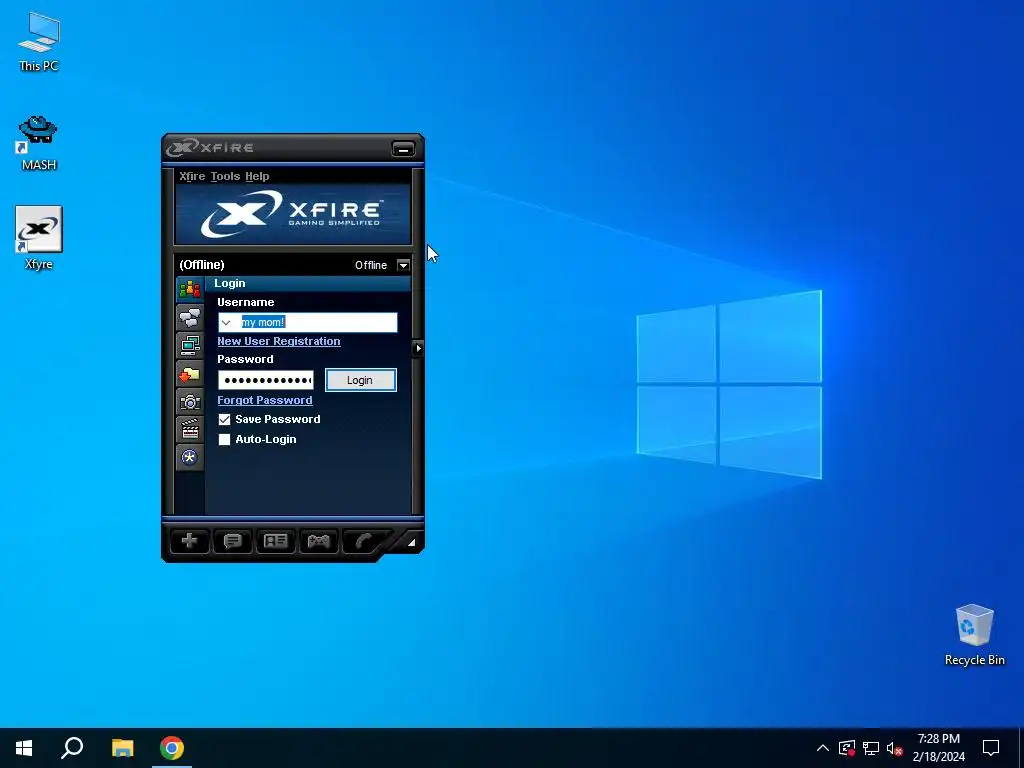This screenshot has height=768, width=1024.
Task: Select the MASH desktop shortcut
Action: click(39, 143)
